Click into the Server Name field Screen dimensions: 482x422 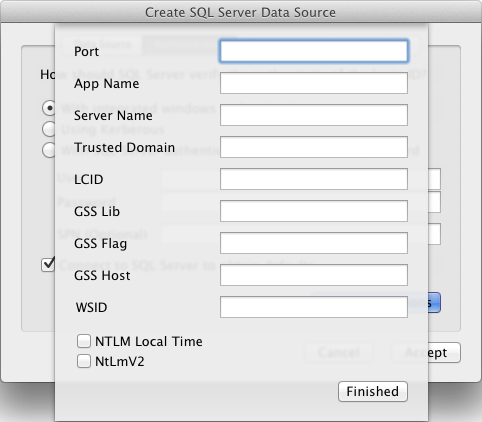click(x=314, y=115)
